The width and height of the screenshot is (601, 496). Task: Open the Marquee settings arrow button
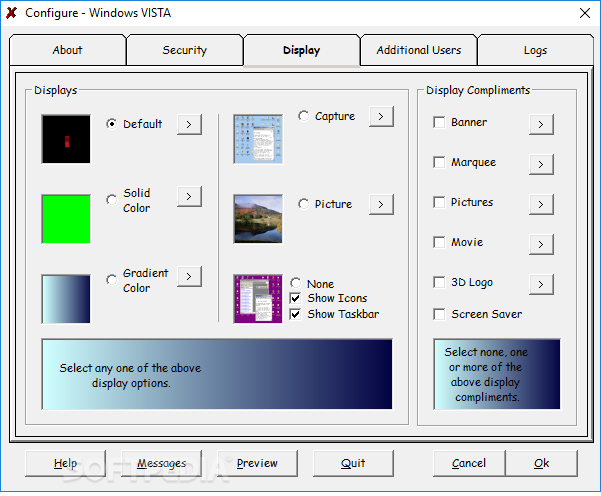[x=541, y=164]
